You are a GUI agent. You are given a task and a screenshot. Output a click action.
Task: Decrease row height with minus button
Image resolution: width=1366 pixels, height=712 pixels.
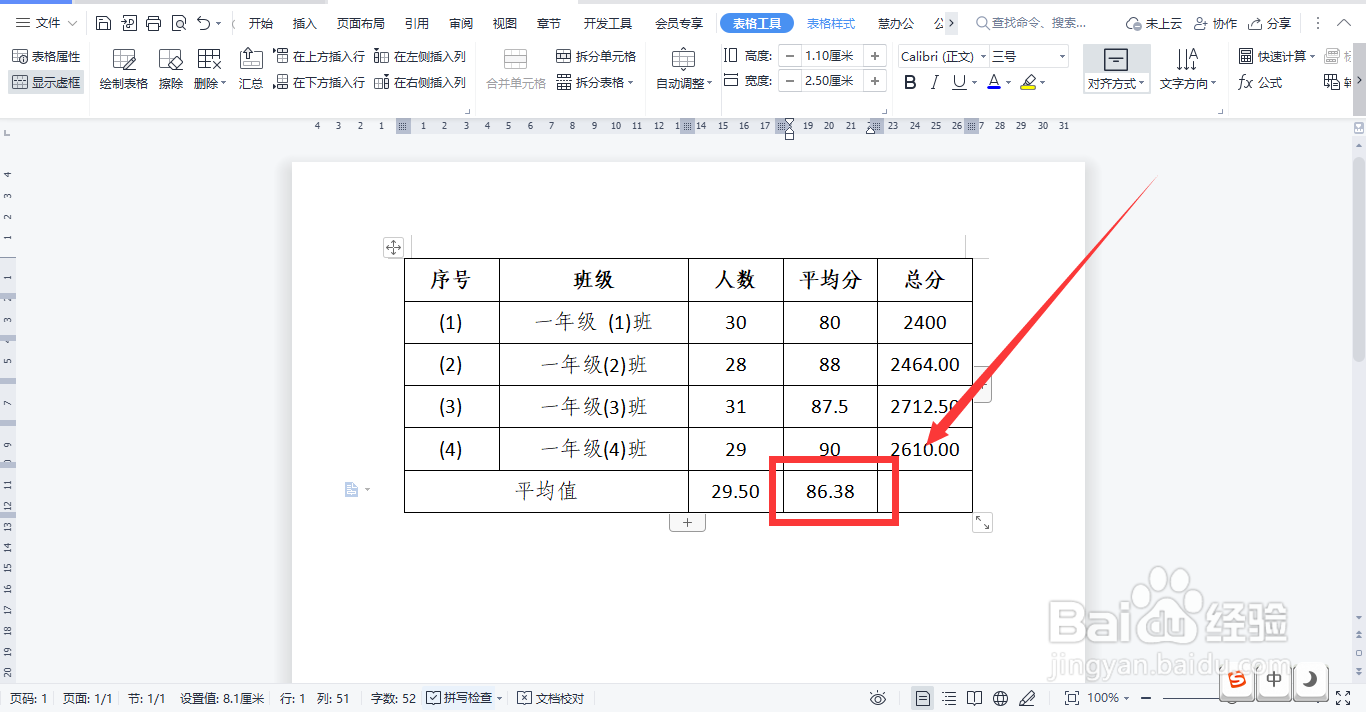[x=790, y=57]
